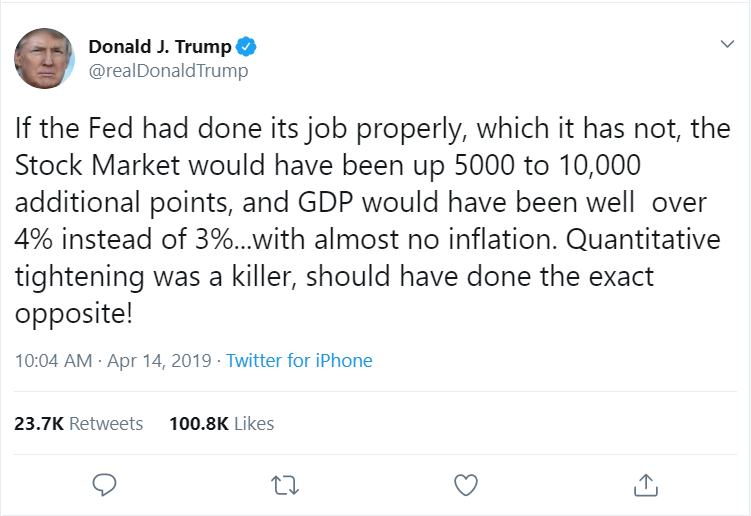Screen dimensions: 751x516
Task: Click the reply speech bubble icon
Action: click(x=104, y=484)
